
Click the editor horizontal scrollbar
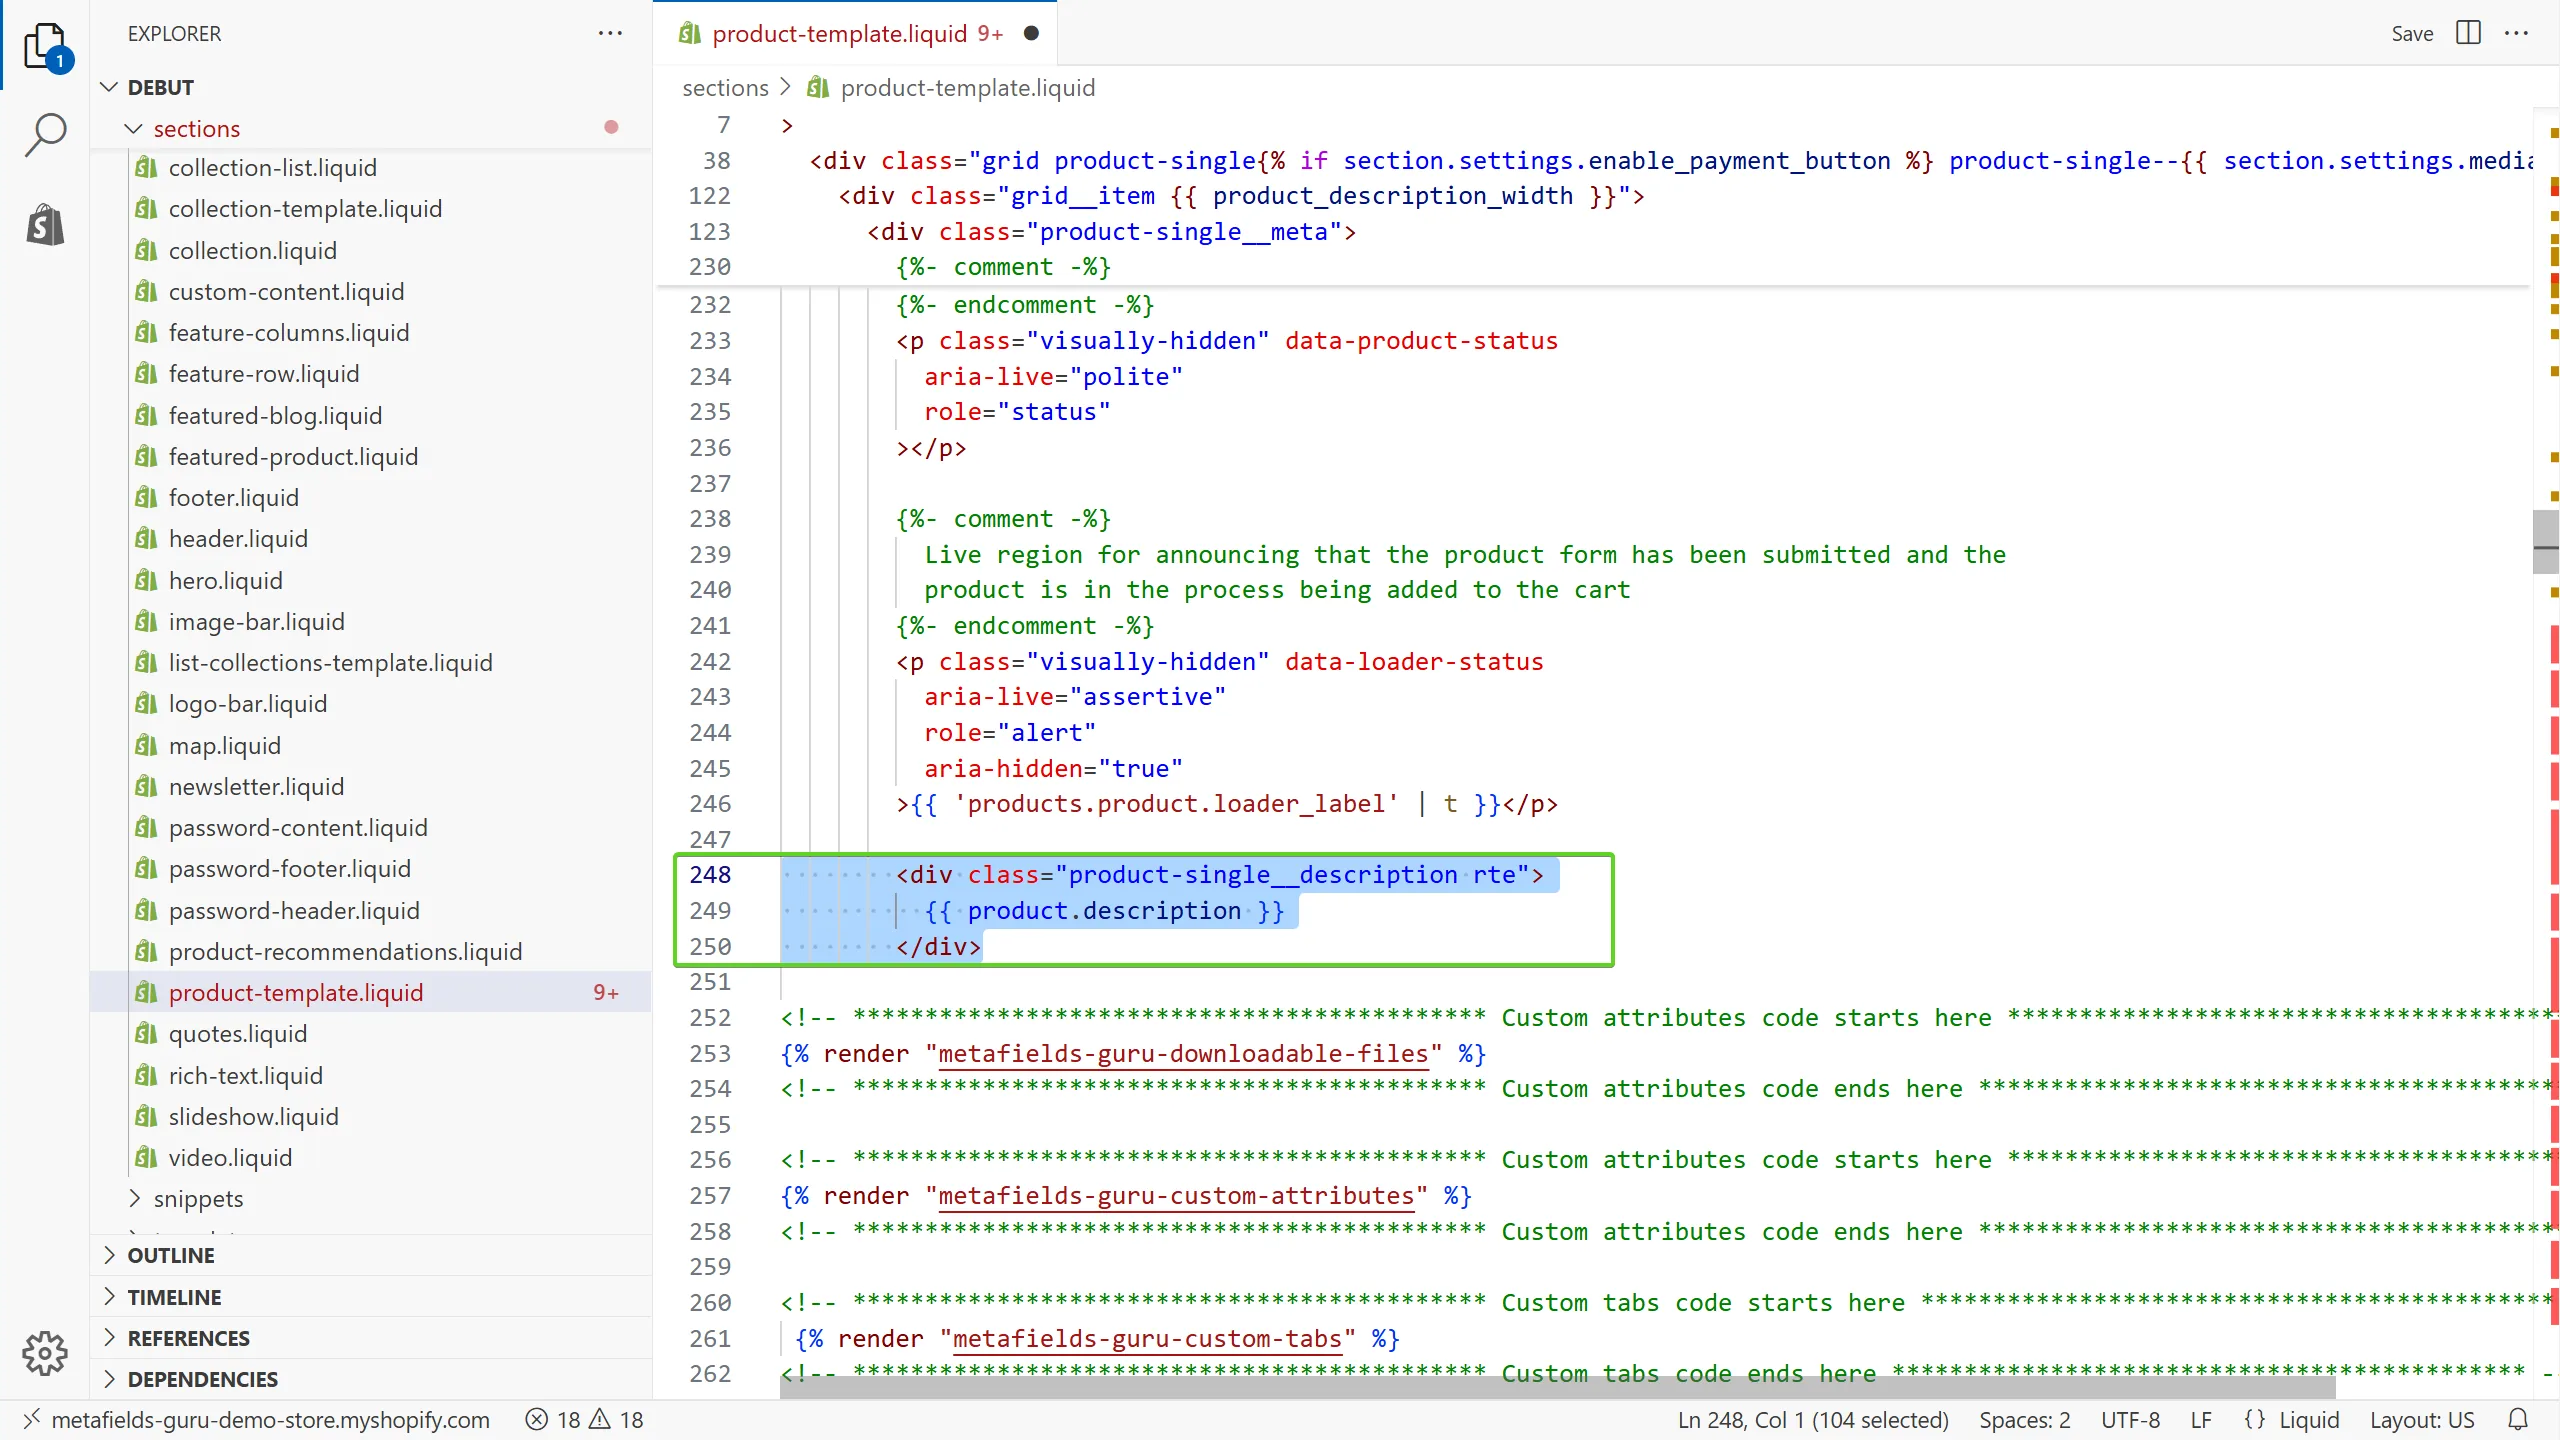click(1557, 1386)
